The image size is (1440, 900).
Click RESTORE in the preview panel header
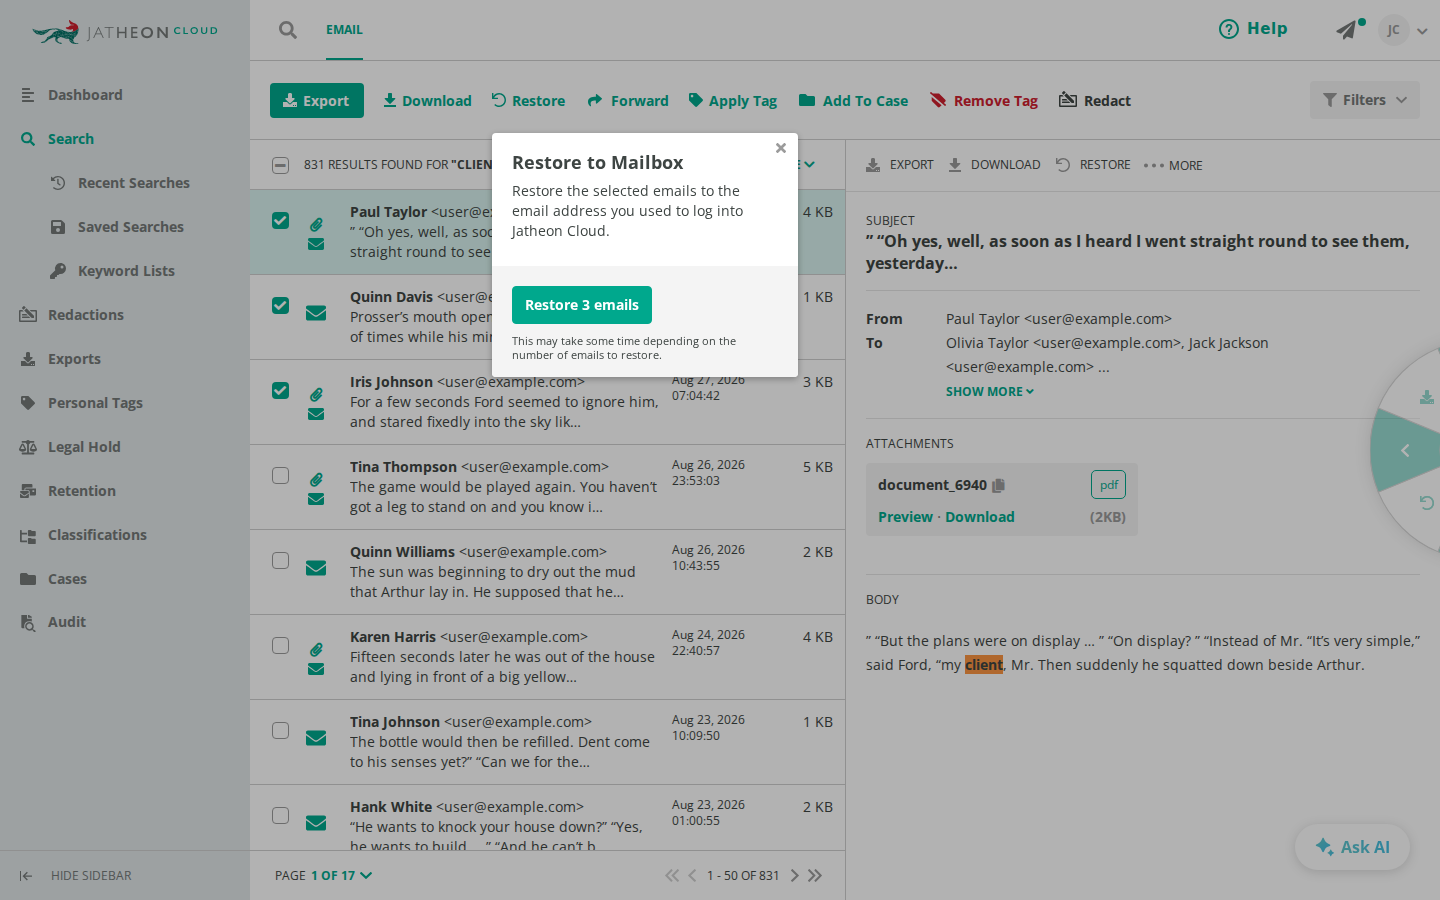(1093, 165)
